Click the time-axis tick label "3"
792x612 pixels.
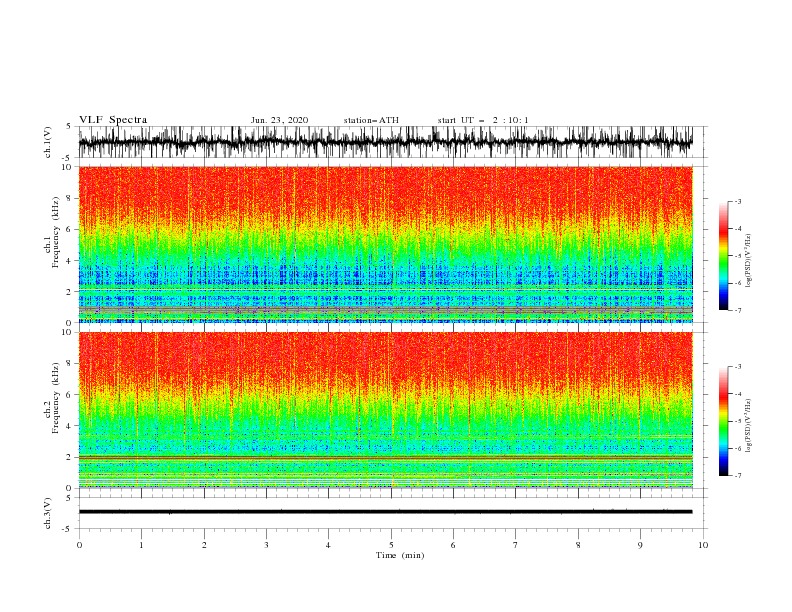point(266,545)
